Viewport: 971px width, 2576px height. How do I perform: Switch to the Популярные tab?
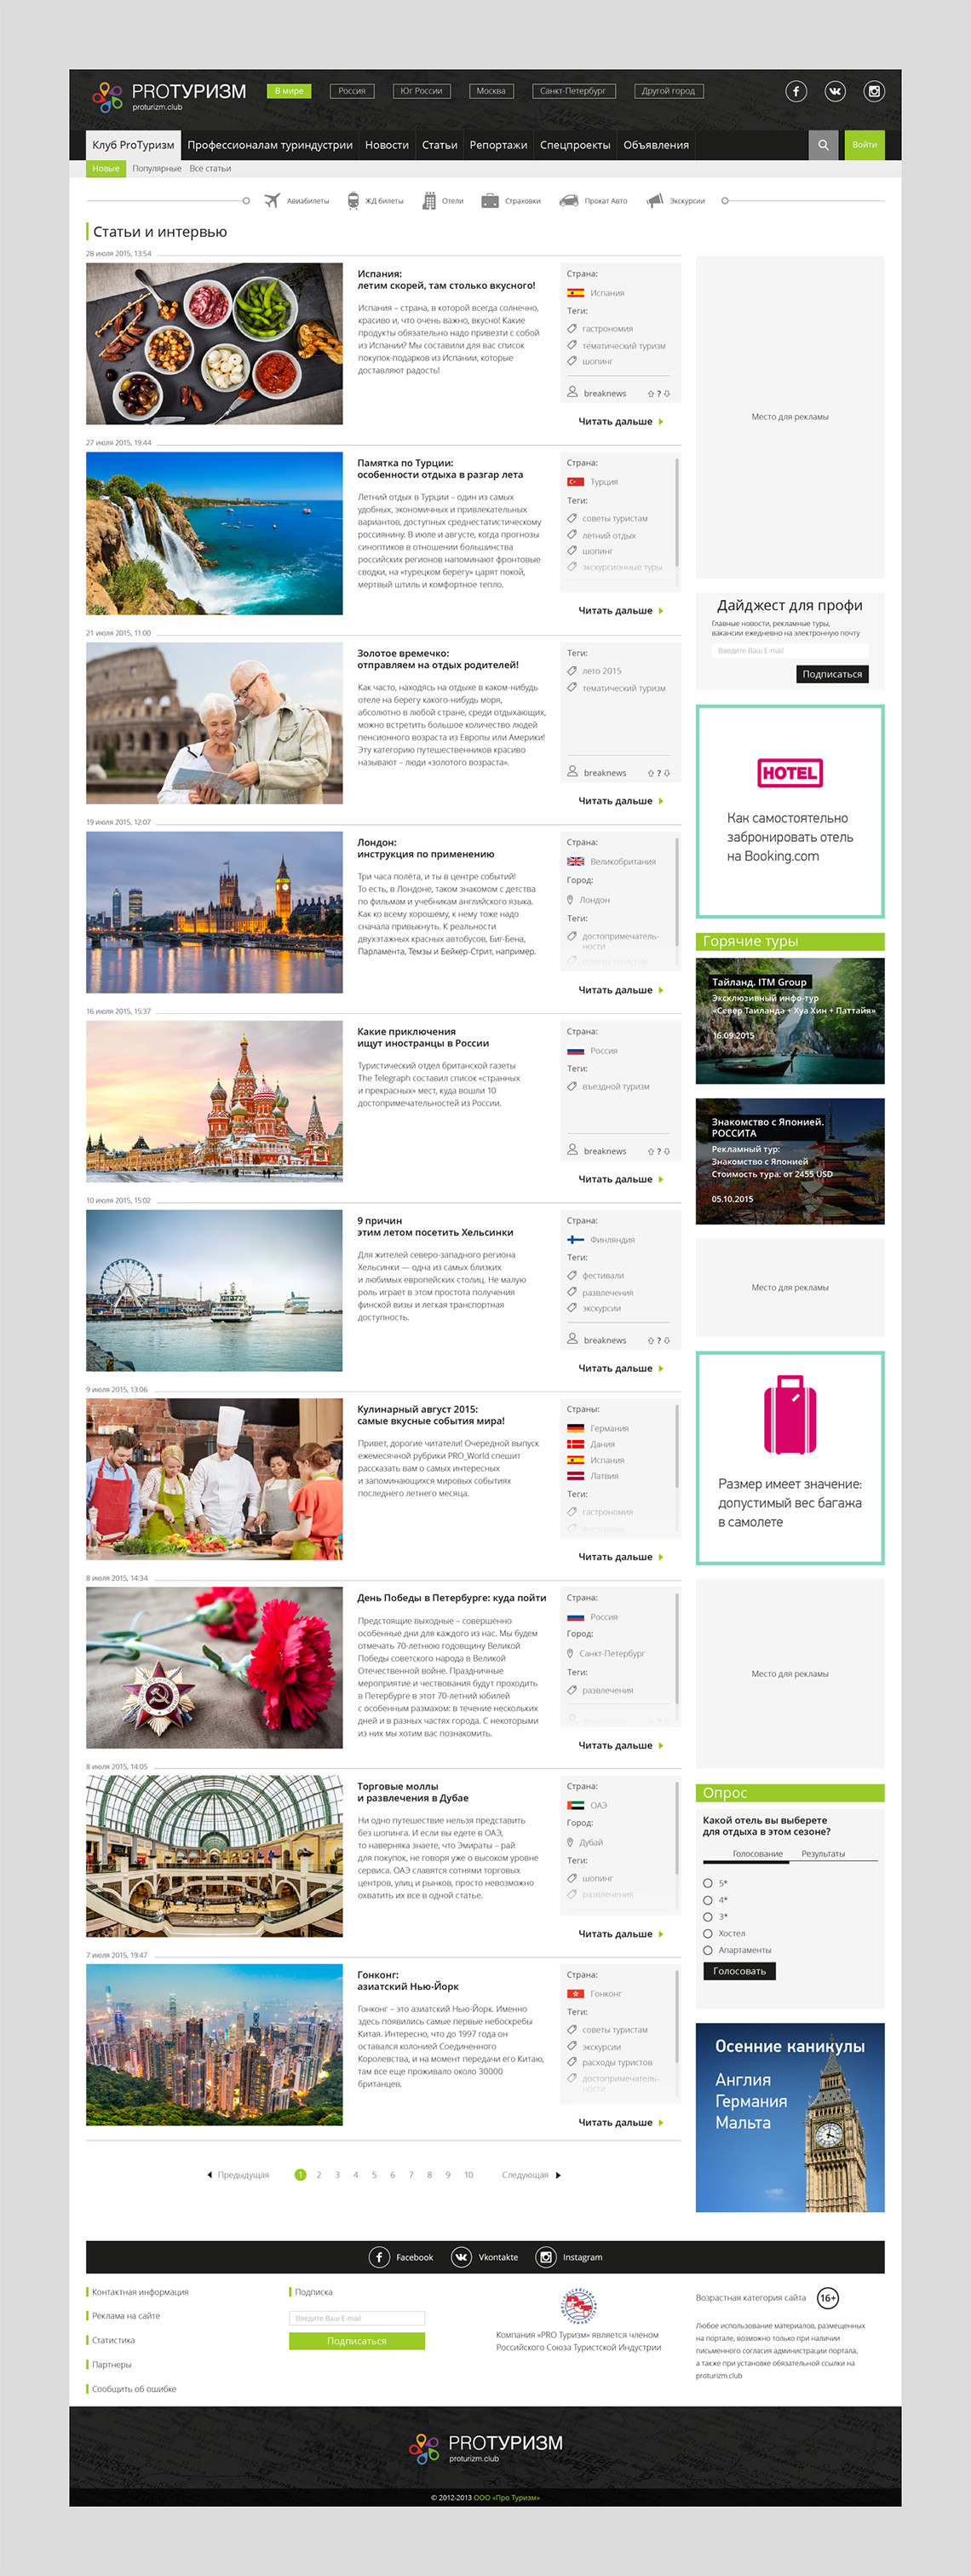pyautogui.click(x=157, y=169)
